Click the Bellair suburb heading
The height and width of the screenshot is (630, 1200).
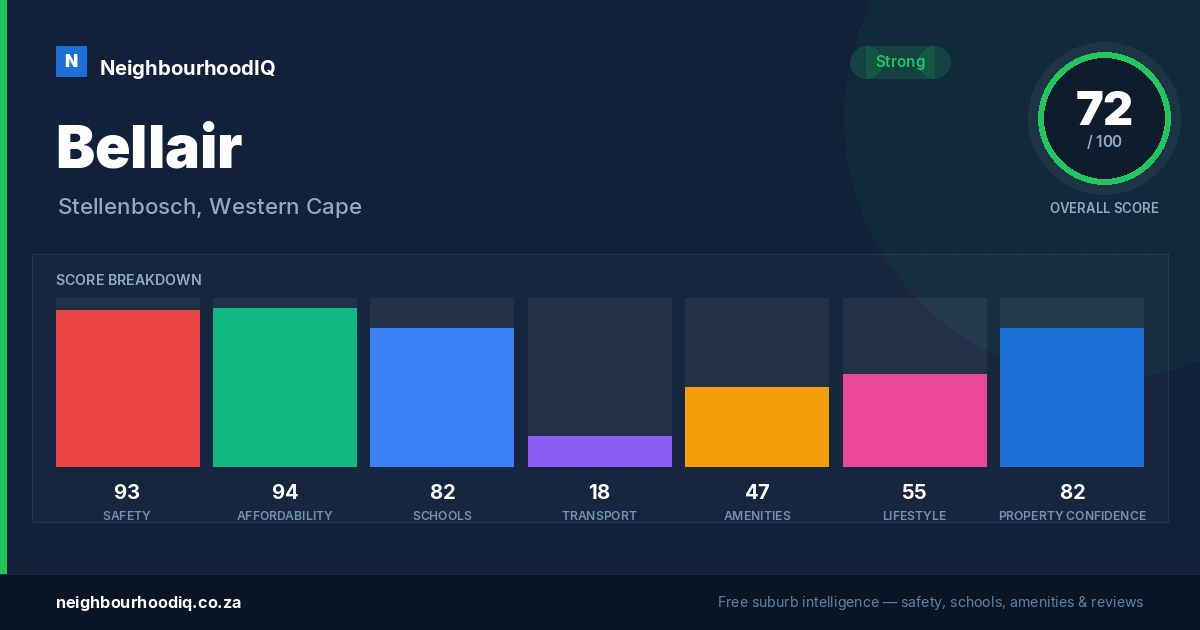[149, 147]
